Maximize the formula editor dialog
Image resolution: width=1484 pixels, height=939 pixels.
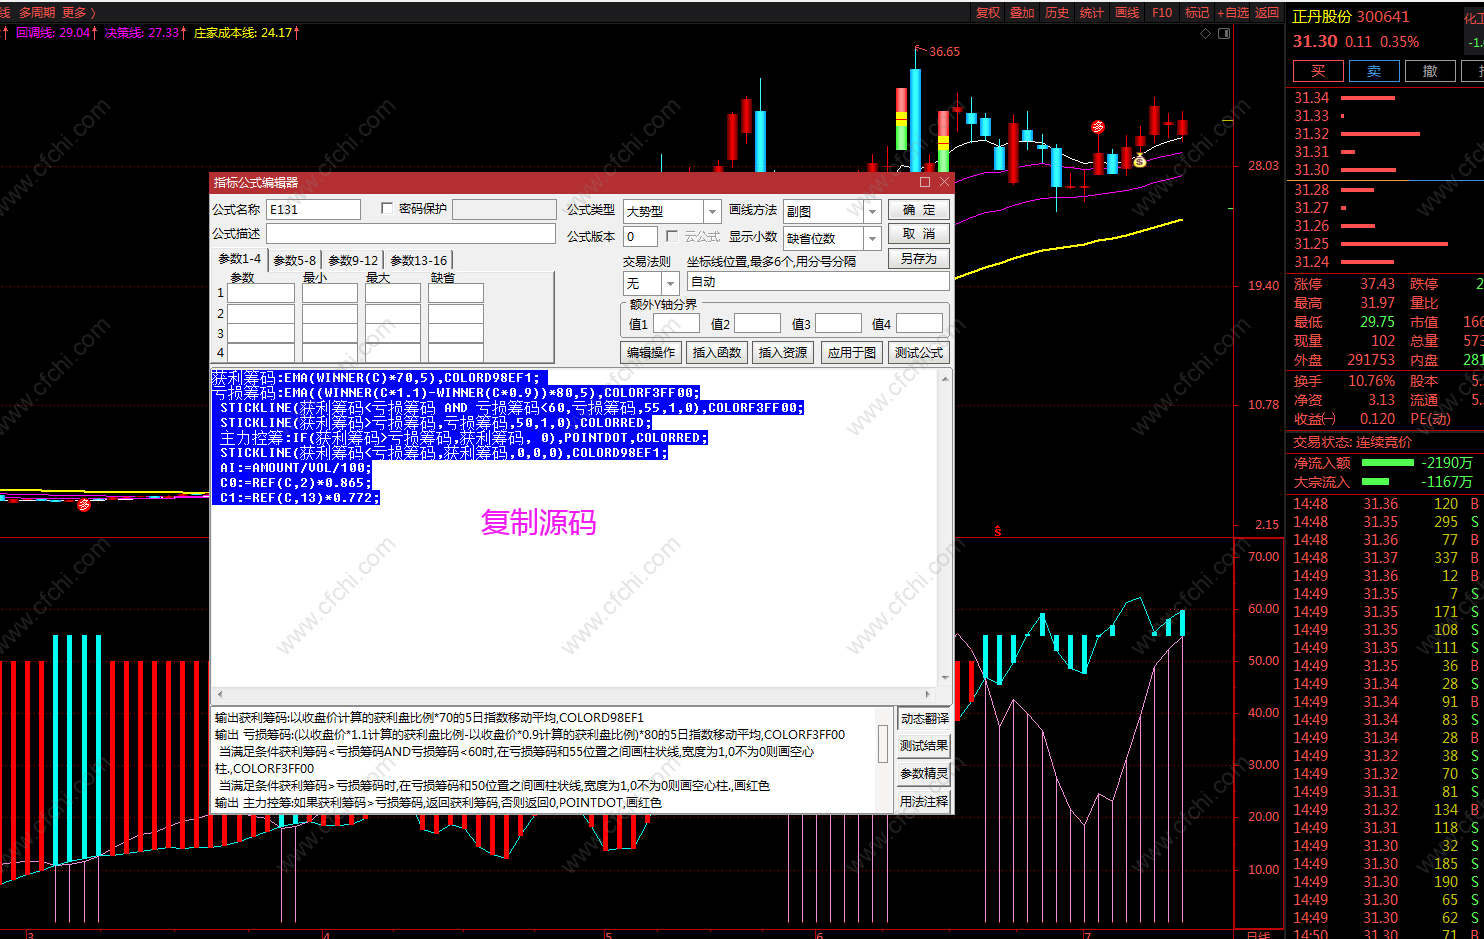tap(925, 182)
